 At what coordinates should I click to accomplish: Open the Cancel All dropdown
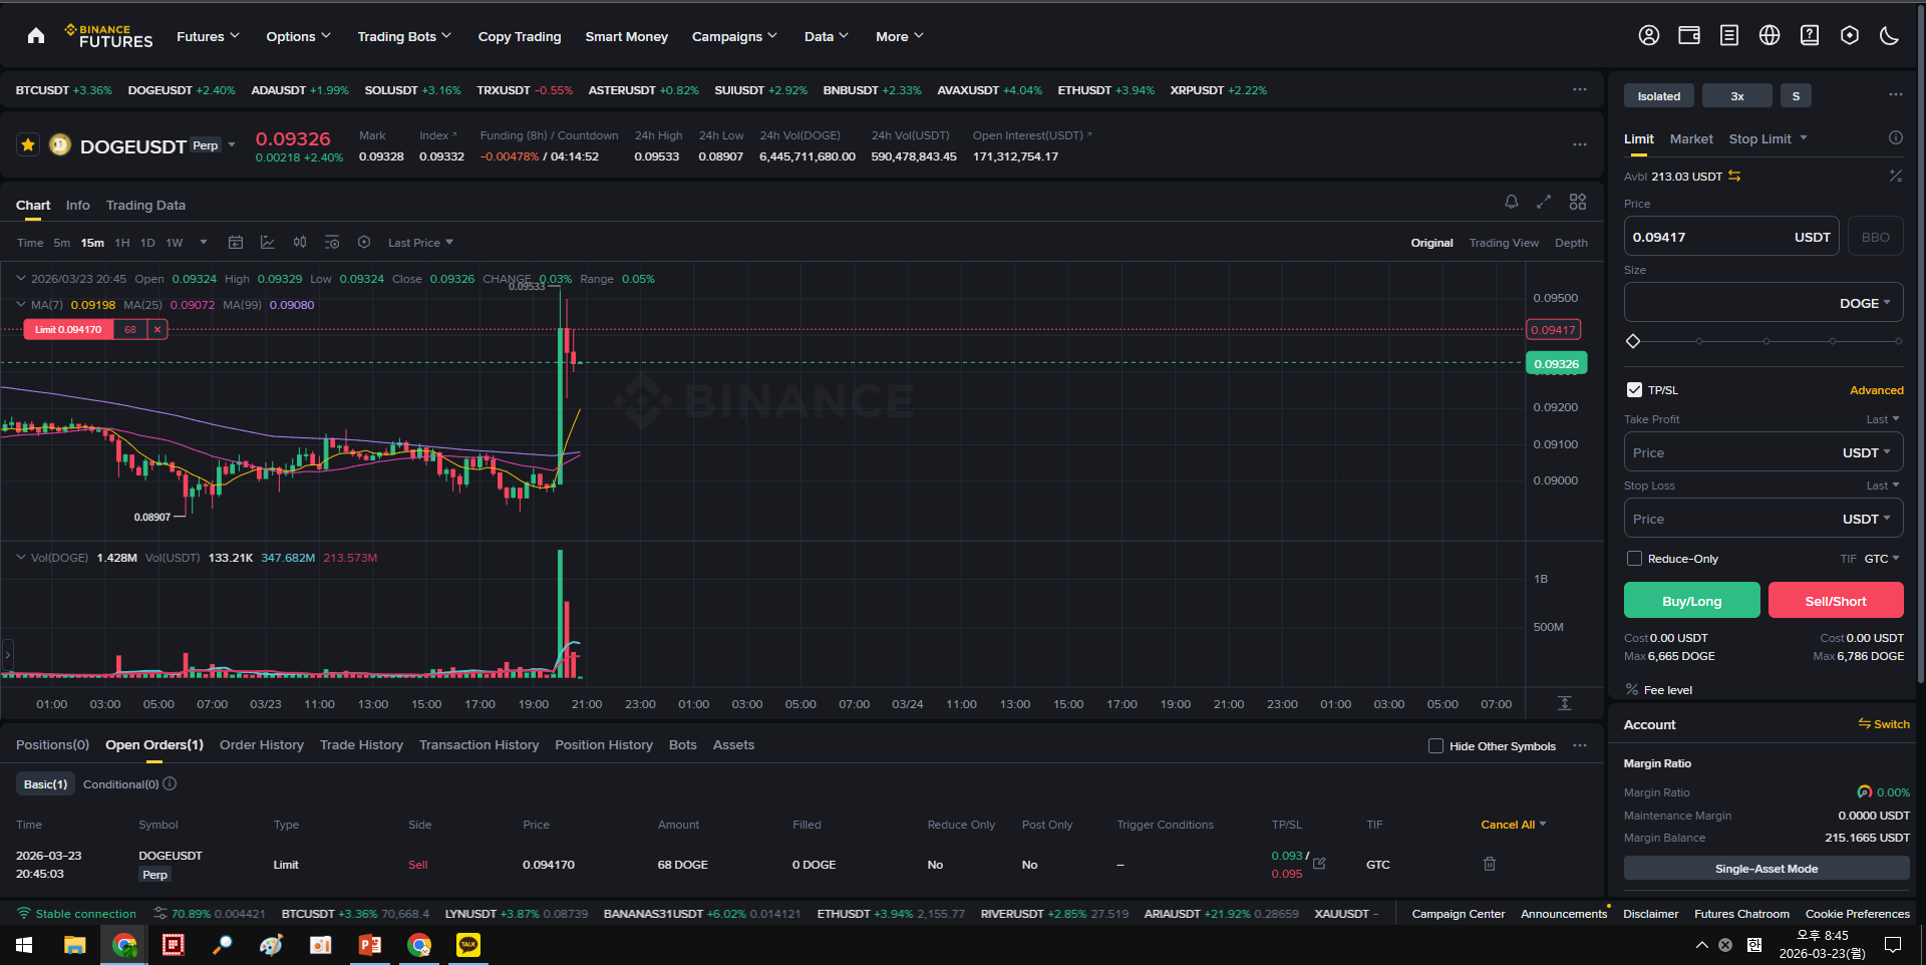tap(1513, 825)
